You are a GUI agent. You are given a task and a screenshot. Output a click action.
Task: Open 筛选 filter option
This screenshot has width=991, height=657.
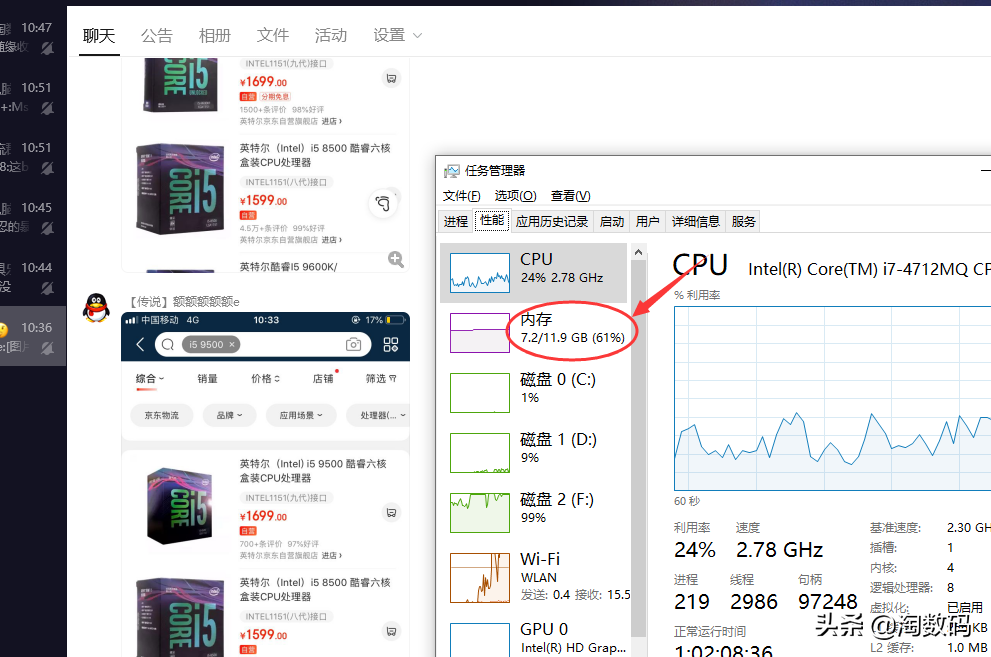click(x=381, y=378)
